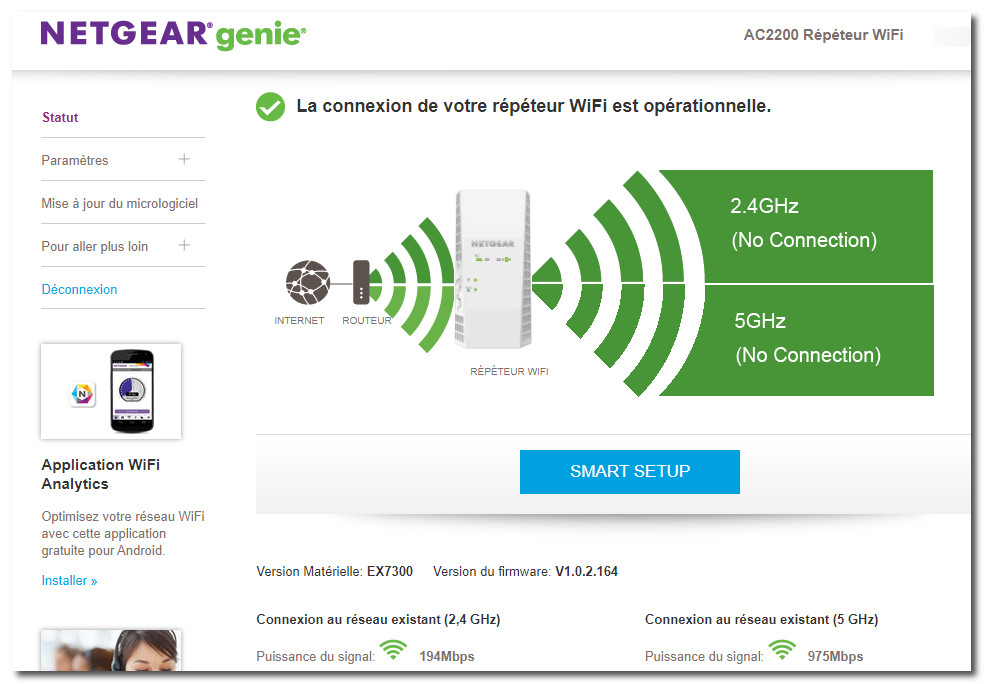Click the 2.4 GHz signal strength WiFi icon
Screen dimensions: 984x684
pyautogui.click(x=393, y=651)
